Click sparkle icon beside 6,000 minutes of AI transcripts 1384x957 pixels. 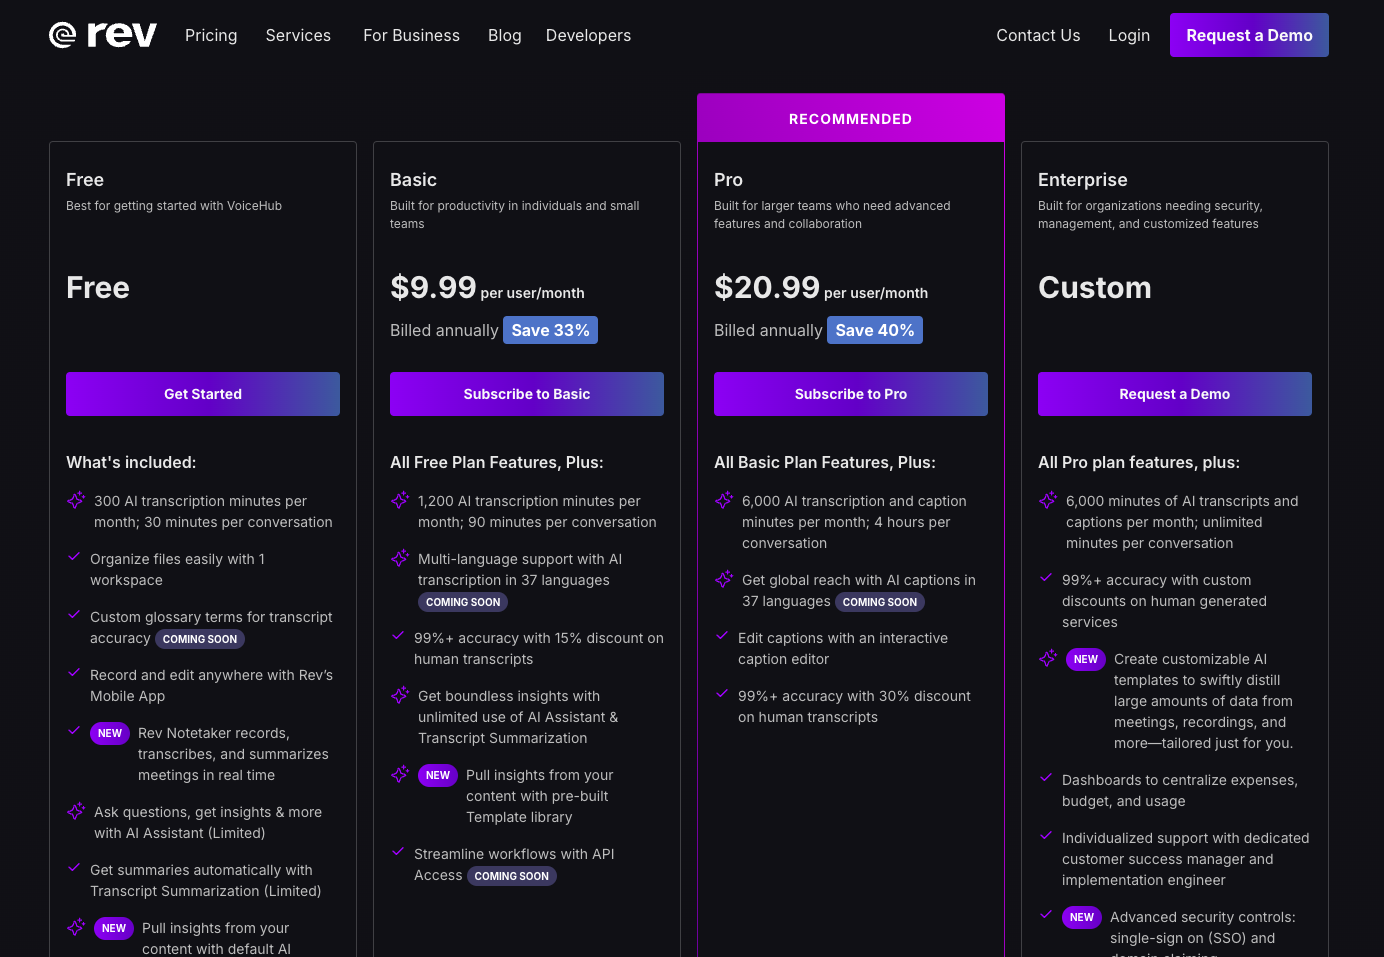(1048, 500)
